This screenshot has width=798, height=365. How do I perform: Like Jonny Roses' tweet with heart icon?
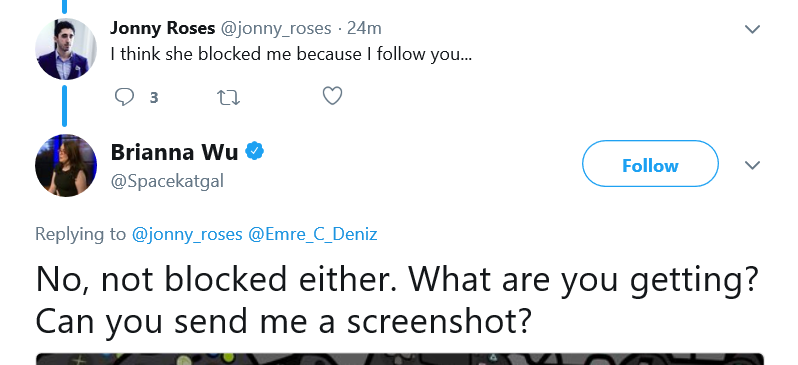click(x=332, y=96)
